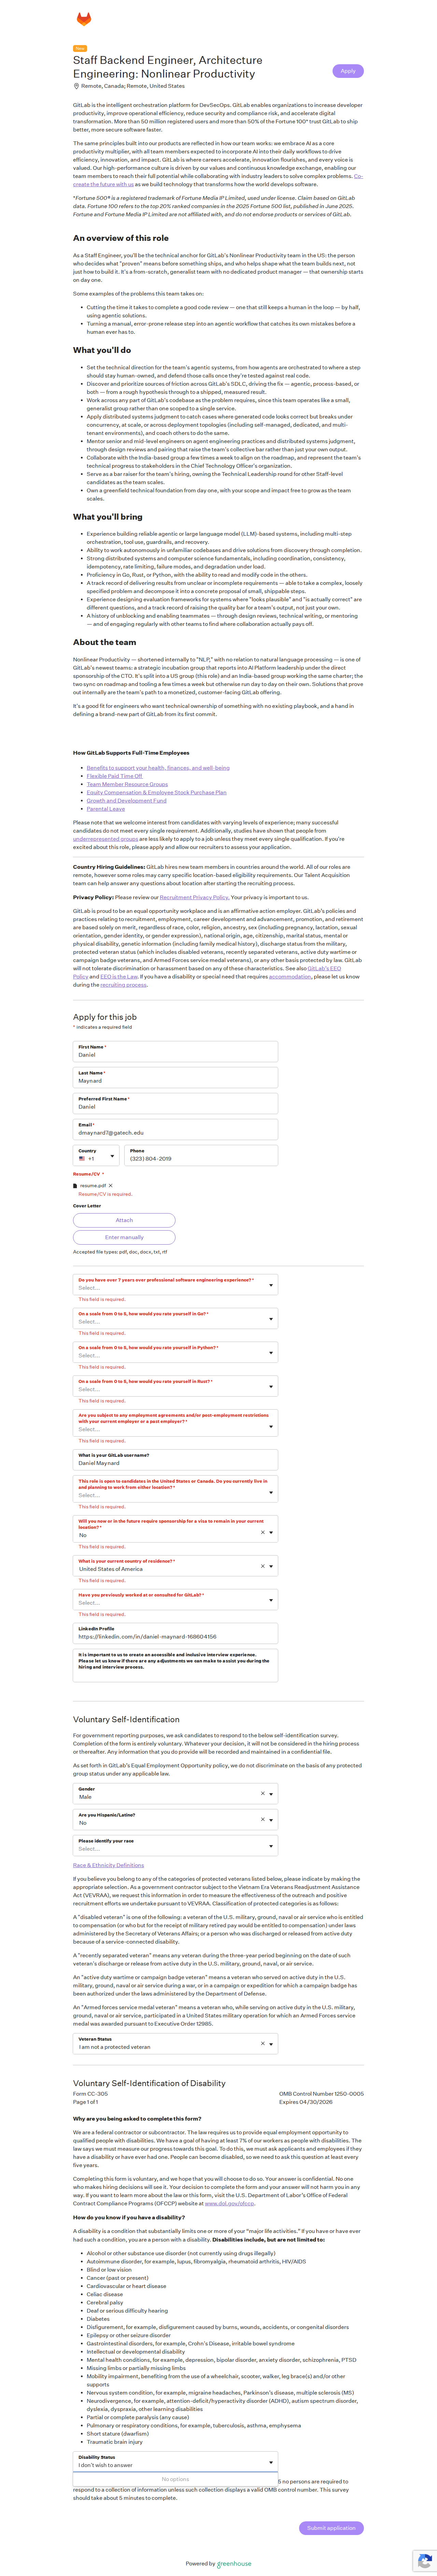The height and width of the screenshot is (2576, 437).
Task: Expand the previously worked for GitLab dropdown
Action: 175,1600
